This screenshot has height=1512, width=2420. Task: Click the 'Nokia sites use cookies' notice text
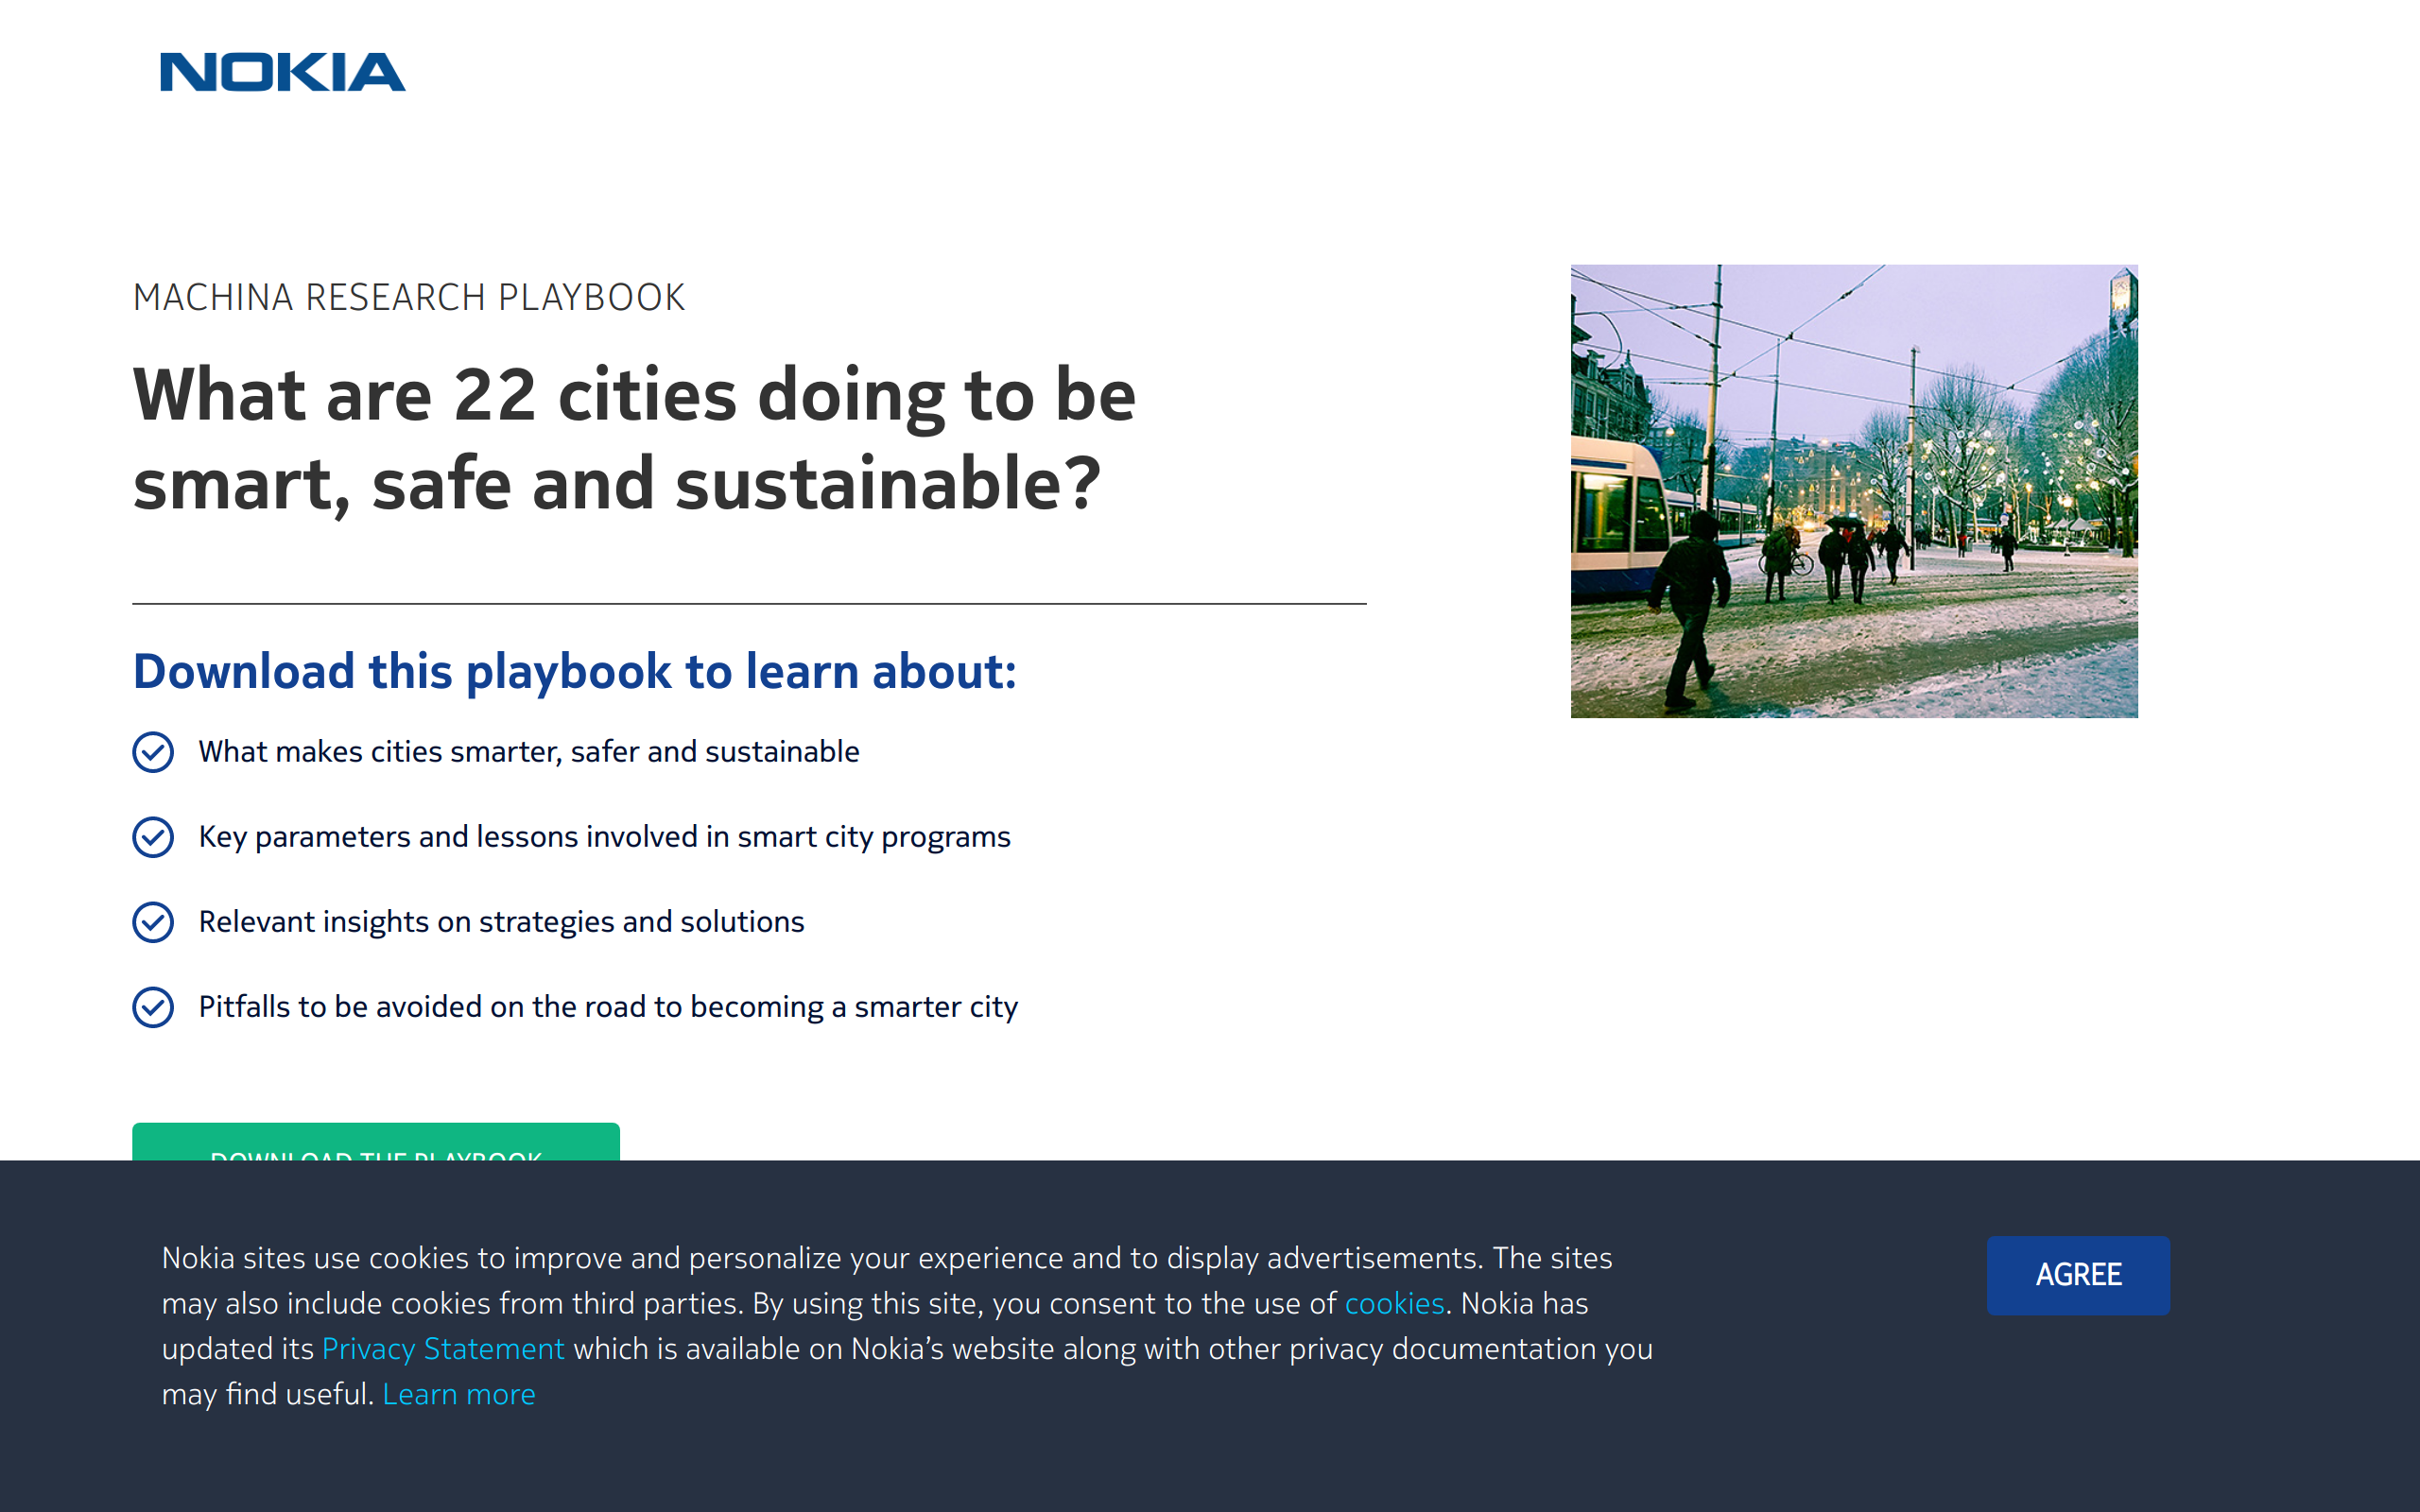click(907, 1326)
